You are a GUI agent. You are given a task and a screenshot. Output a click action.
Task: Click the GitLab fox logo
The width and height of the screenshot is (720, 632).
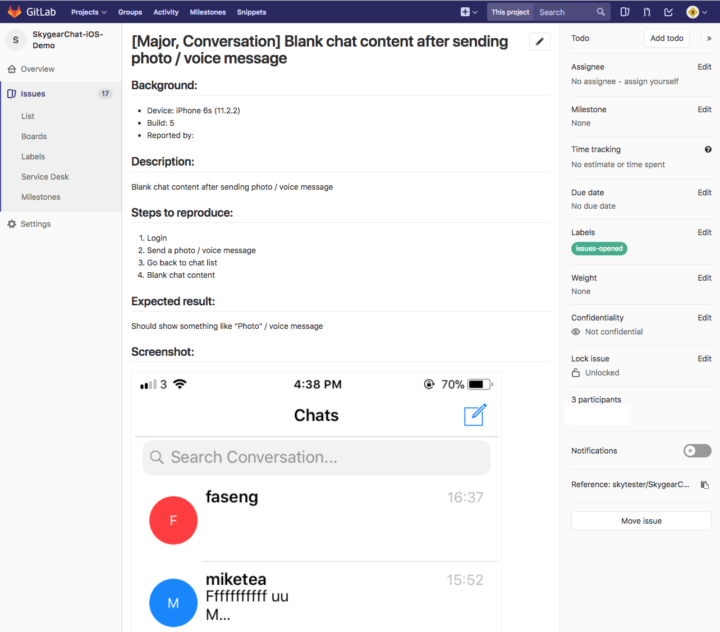point(15,11)
